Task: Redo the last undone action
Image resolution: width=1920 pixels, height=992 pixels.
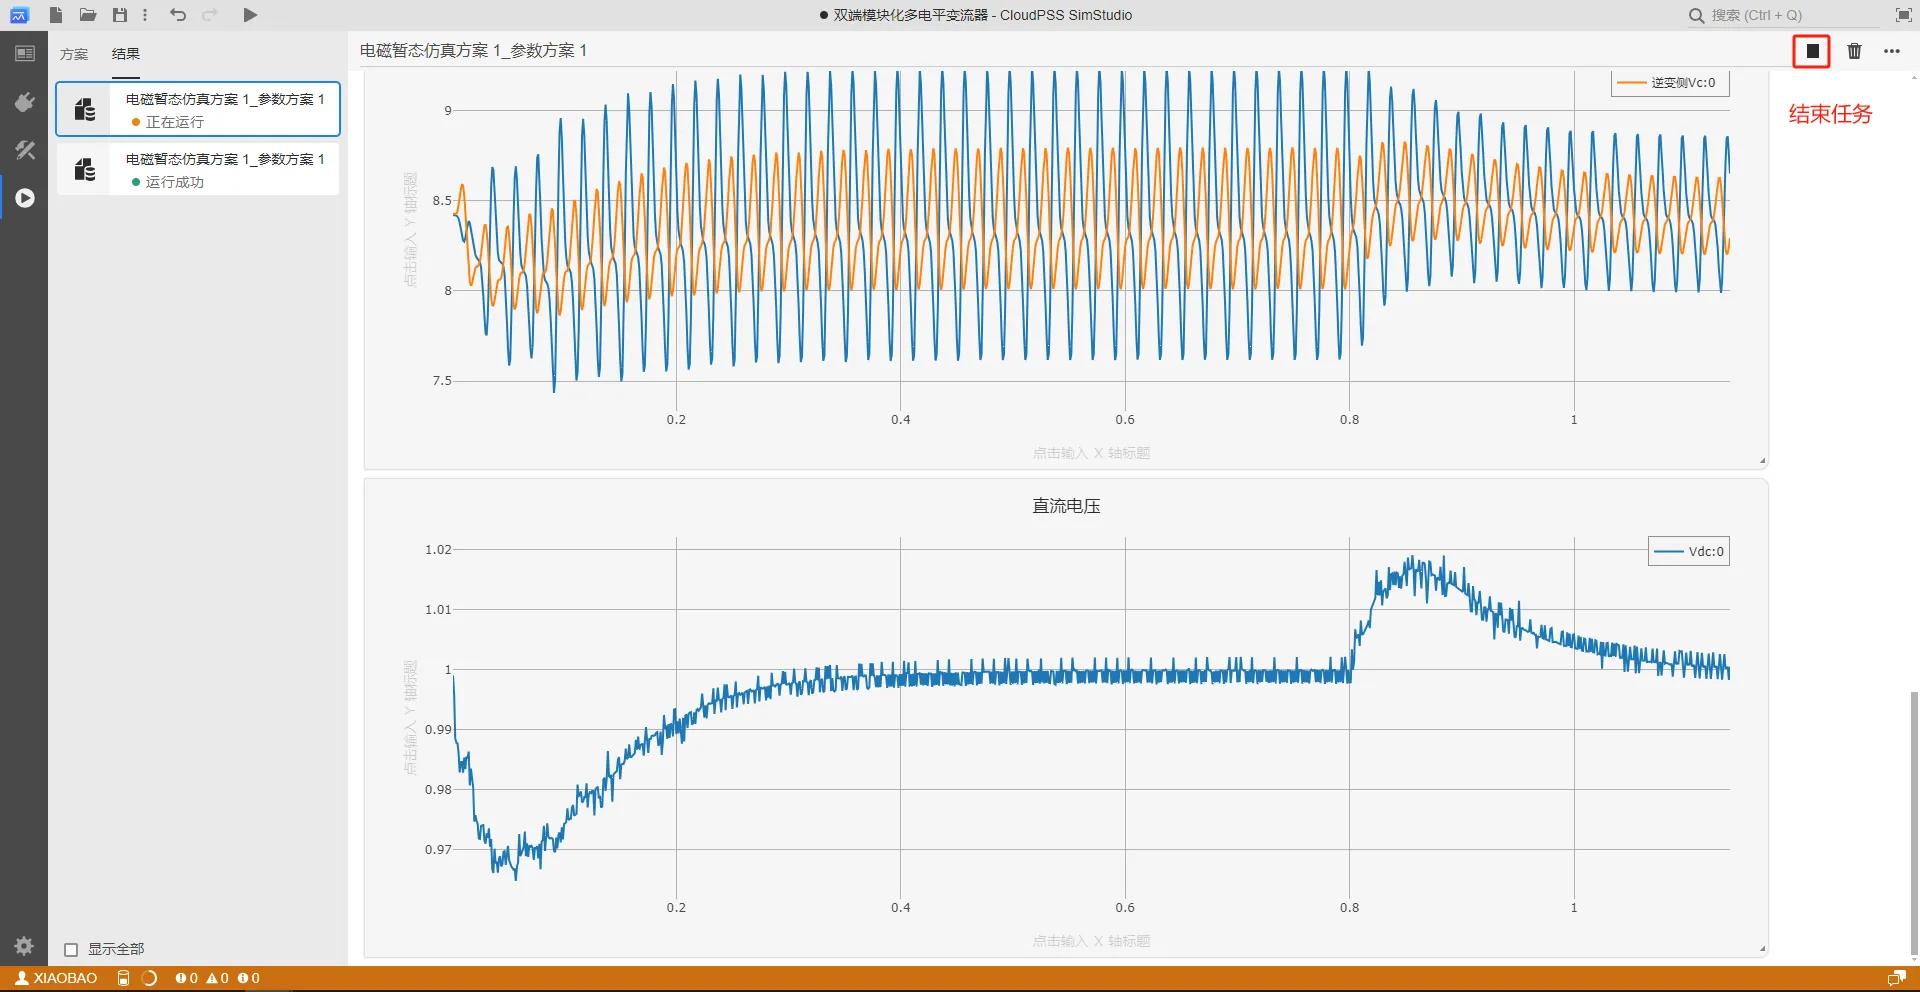Action: click(210, 15)
